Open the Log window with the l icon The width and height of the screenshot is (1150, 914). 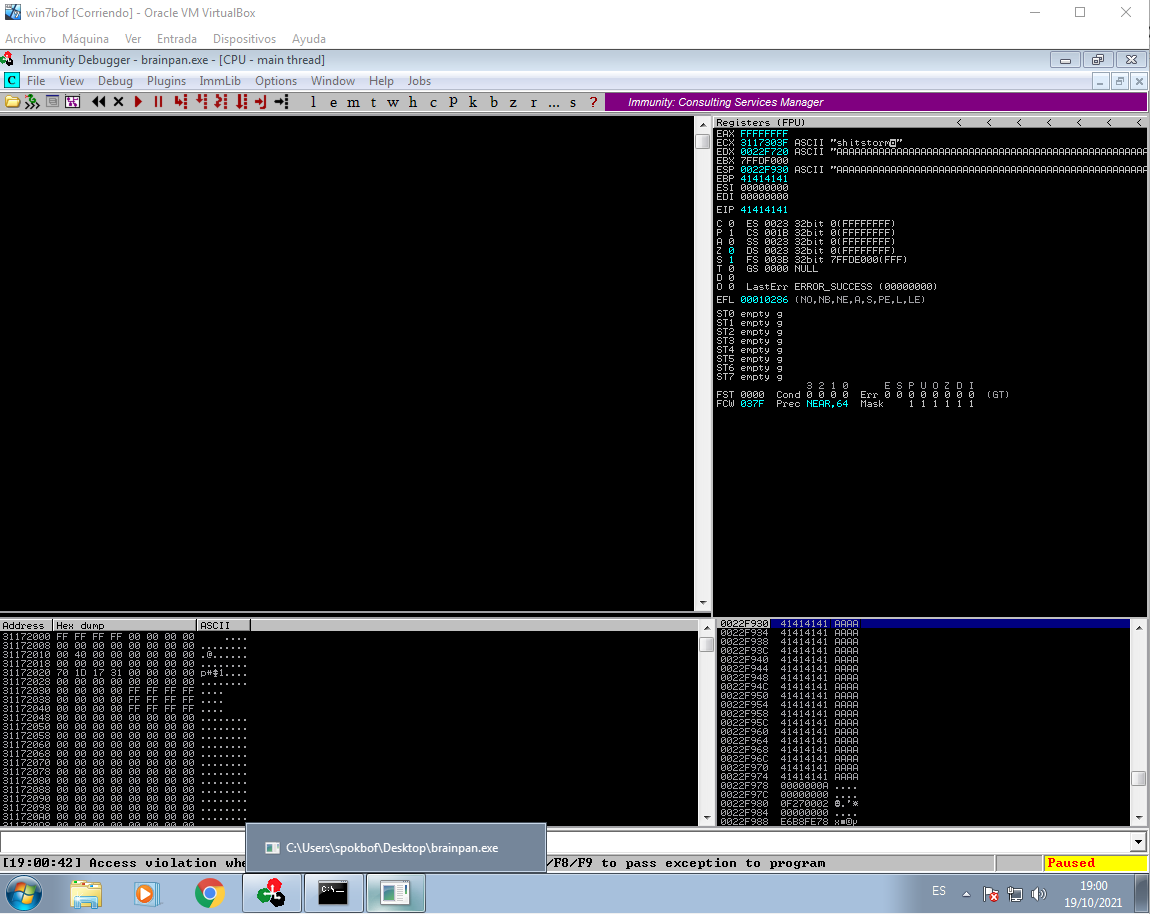(x=312, y=101)
